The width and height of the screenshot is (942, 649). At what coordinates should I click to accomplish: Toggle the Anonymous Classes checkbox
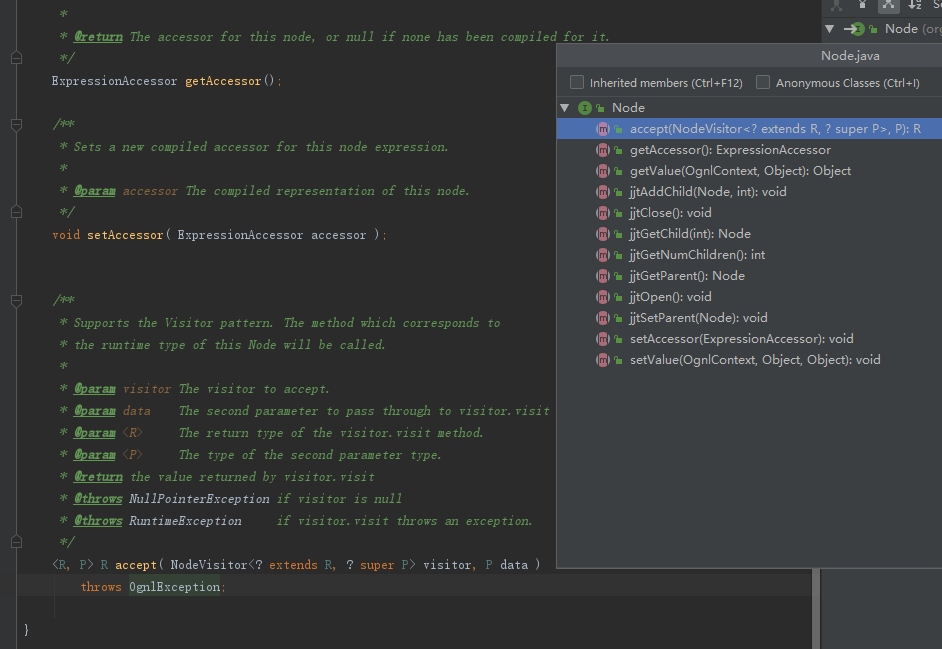[x=763, y=83]
